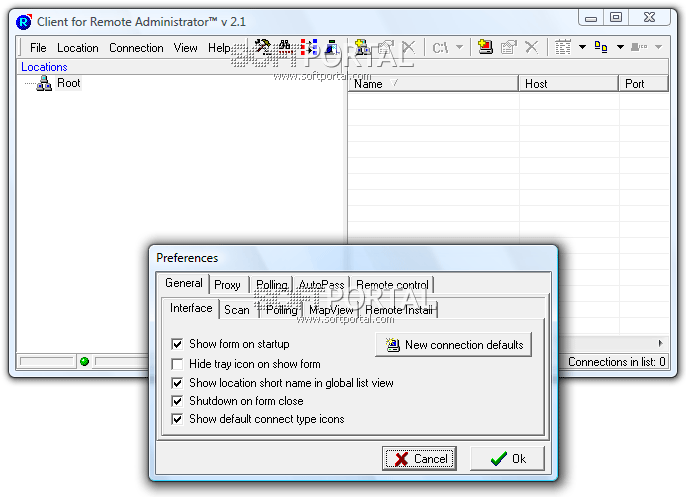Image resolution: width=686 pixels, height=497 pixels.
Task: Open the top-row Polling tab
Action: coord(272,285)
